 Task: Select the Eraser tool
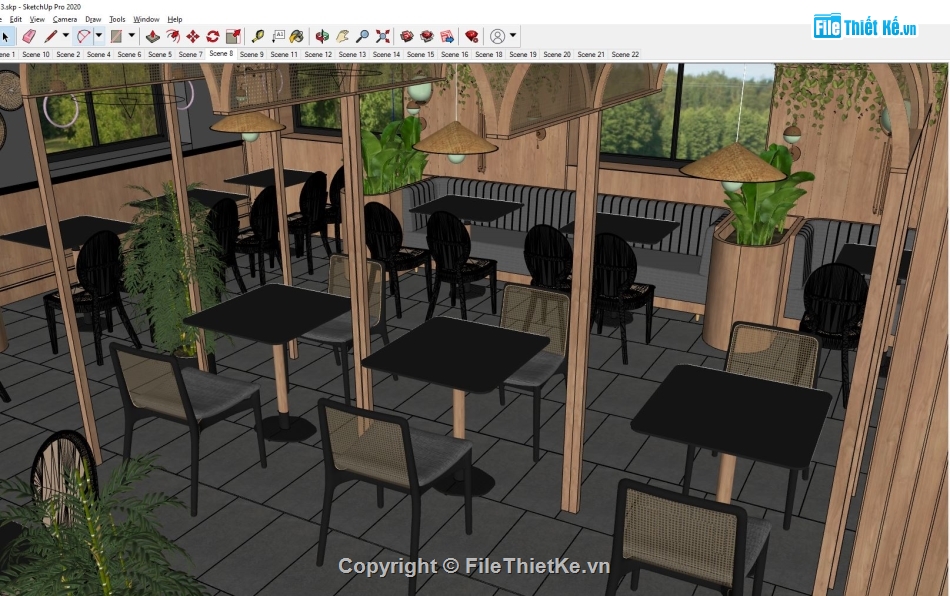29,37
